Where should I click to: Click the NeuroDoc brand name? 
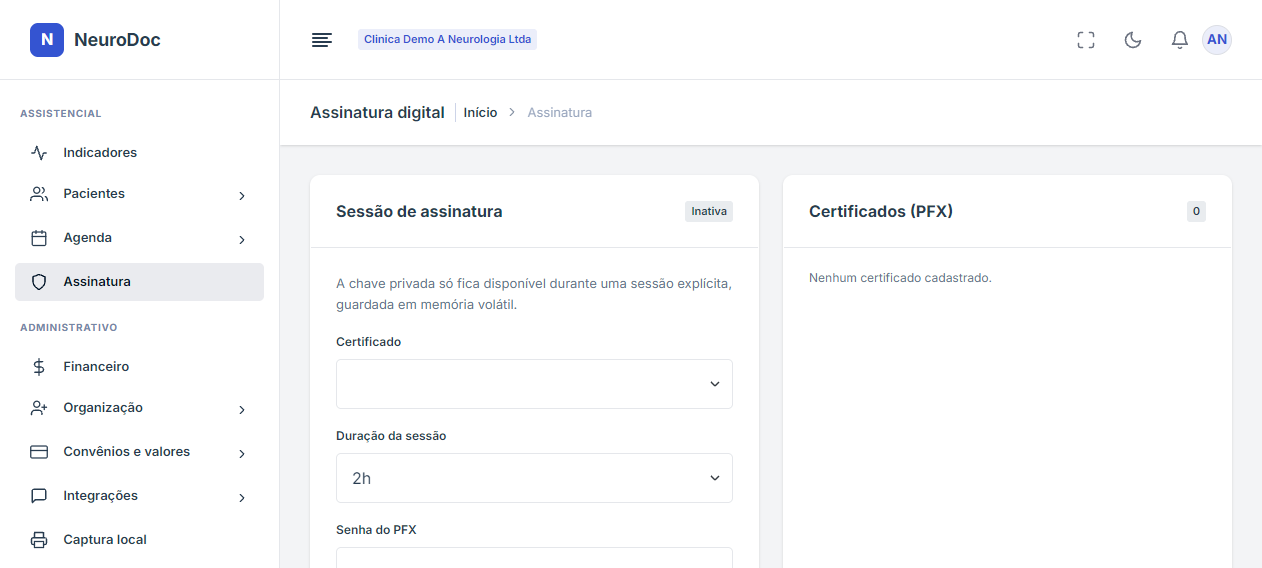click(117, 40)
